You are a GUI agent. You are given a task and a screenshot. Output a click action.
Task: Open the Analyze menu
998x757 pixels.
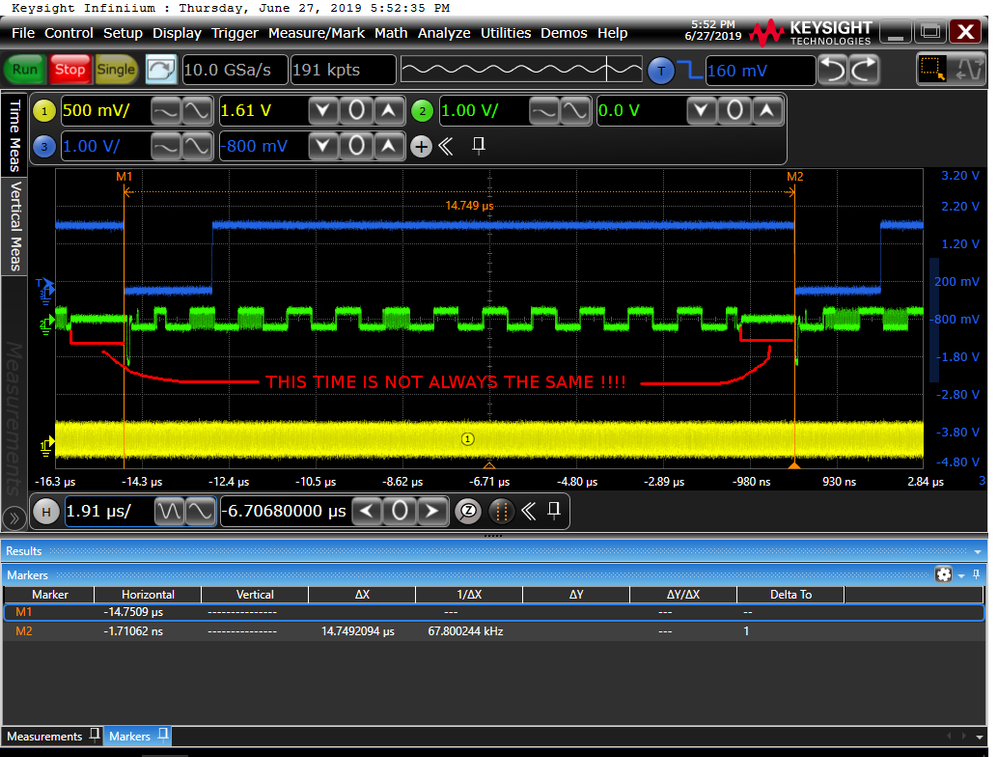coord(444,33)
